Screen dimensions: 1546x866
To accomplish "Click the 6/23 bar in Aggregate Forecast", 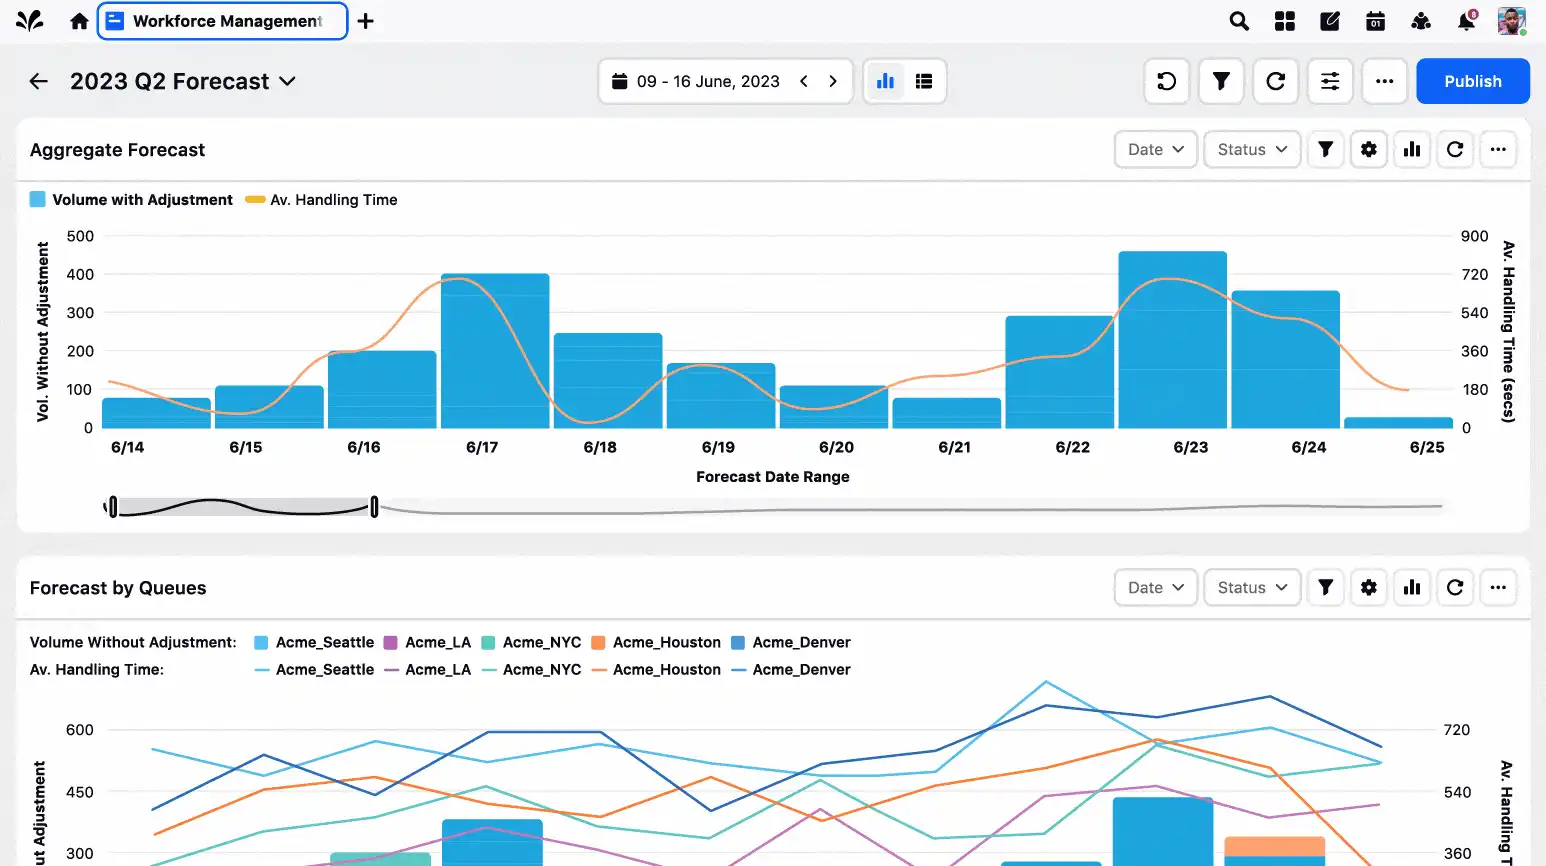I will 1172,340.
